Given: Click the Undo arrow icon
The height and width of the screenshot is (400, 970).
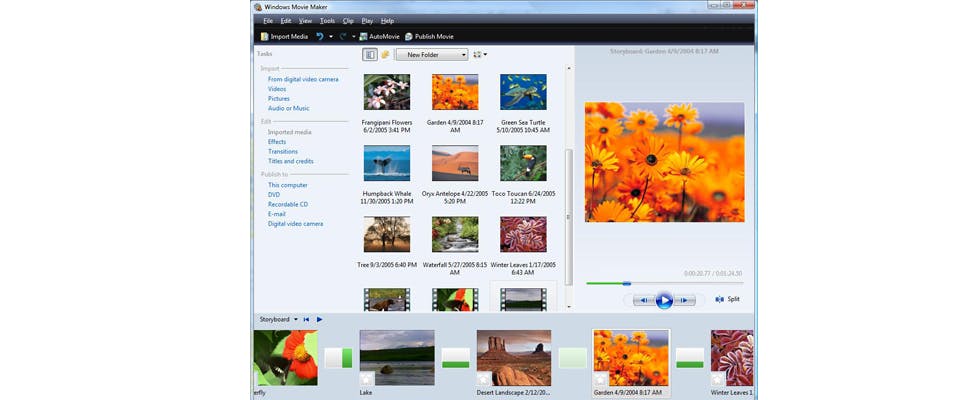Looking at the screenshot, I should point(320,36).
